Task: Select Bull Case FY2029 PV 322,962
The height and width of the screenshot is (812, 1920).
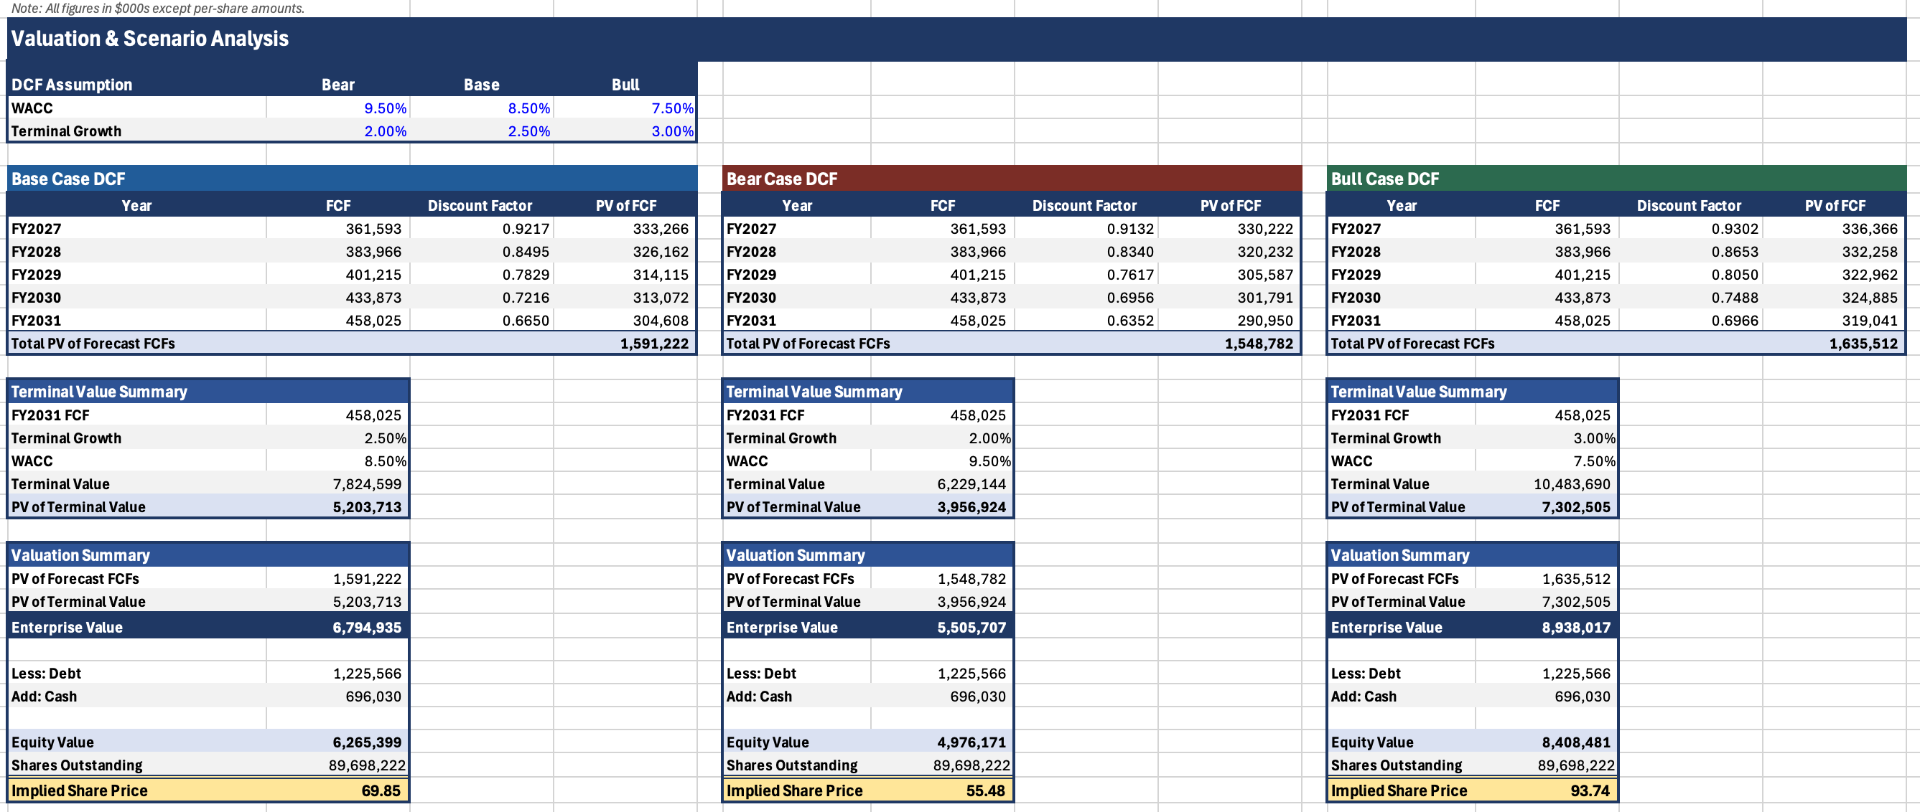Action: 1870,275
